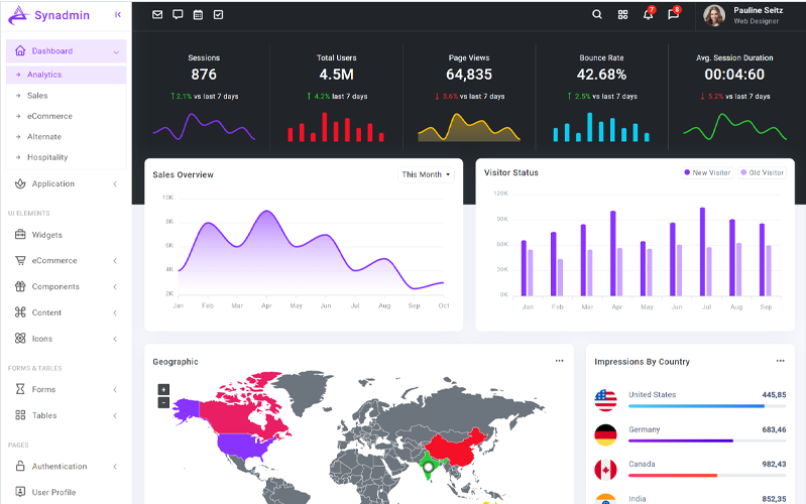This screenshot has height=504, width=806.
Task: Open the This Month dropdown
Action: 426,175
